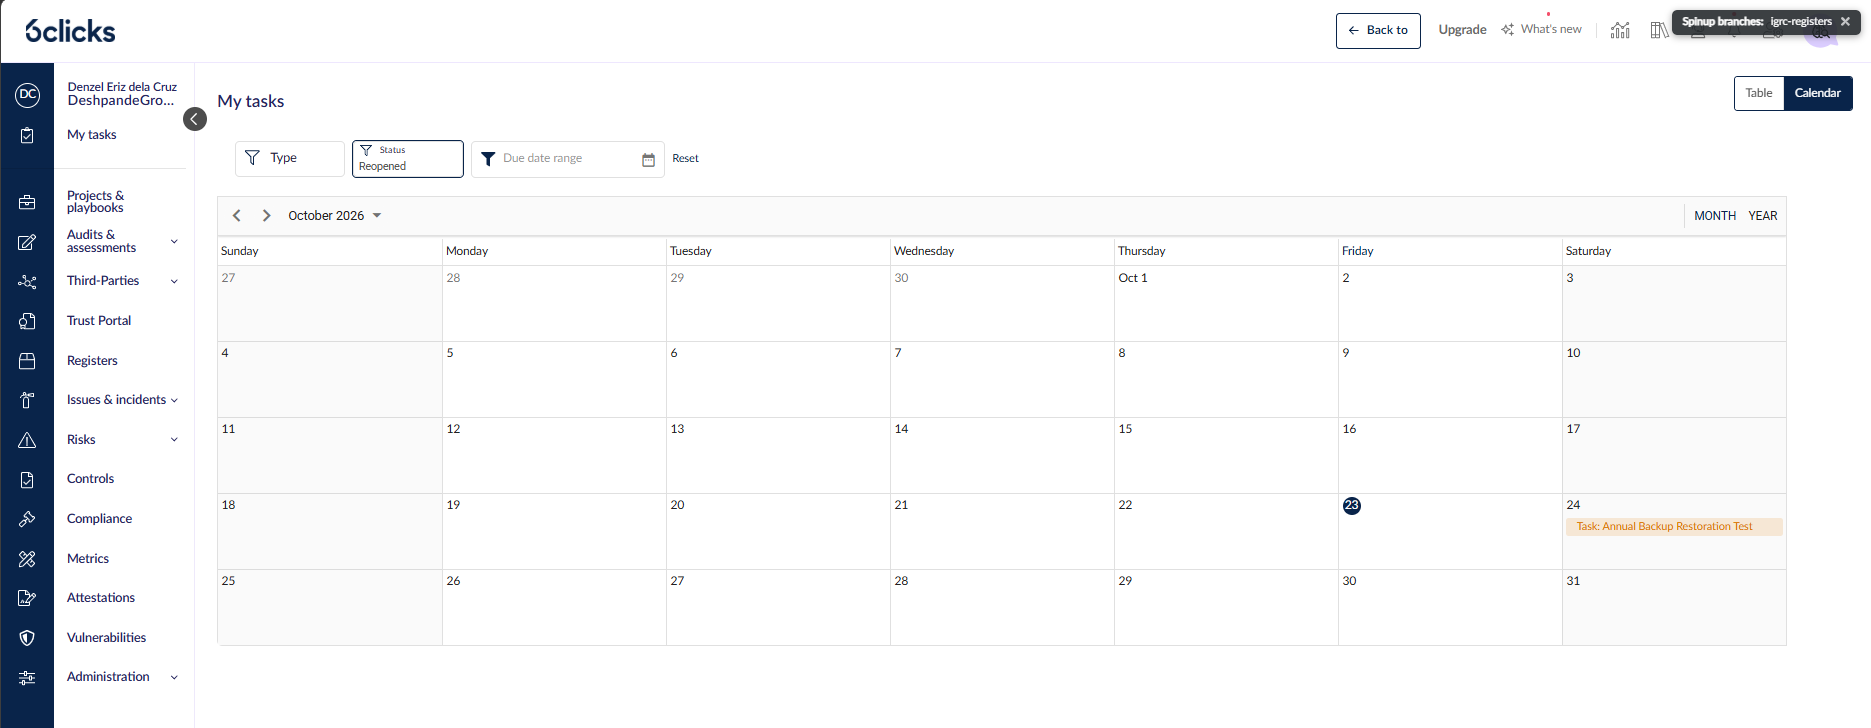Switch to Table view

click(x=1759, y=93)
